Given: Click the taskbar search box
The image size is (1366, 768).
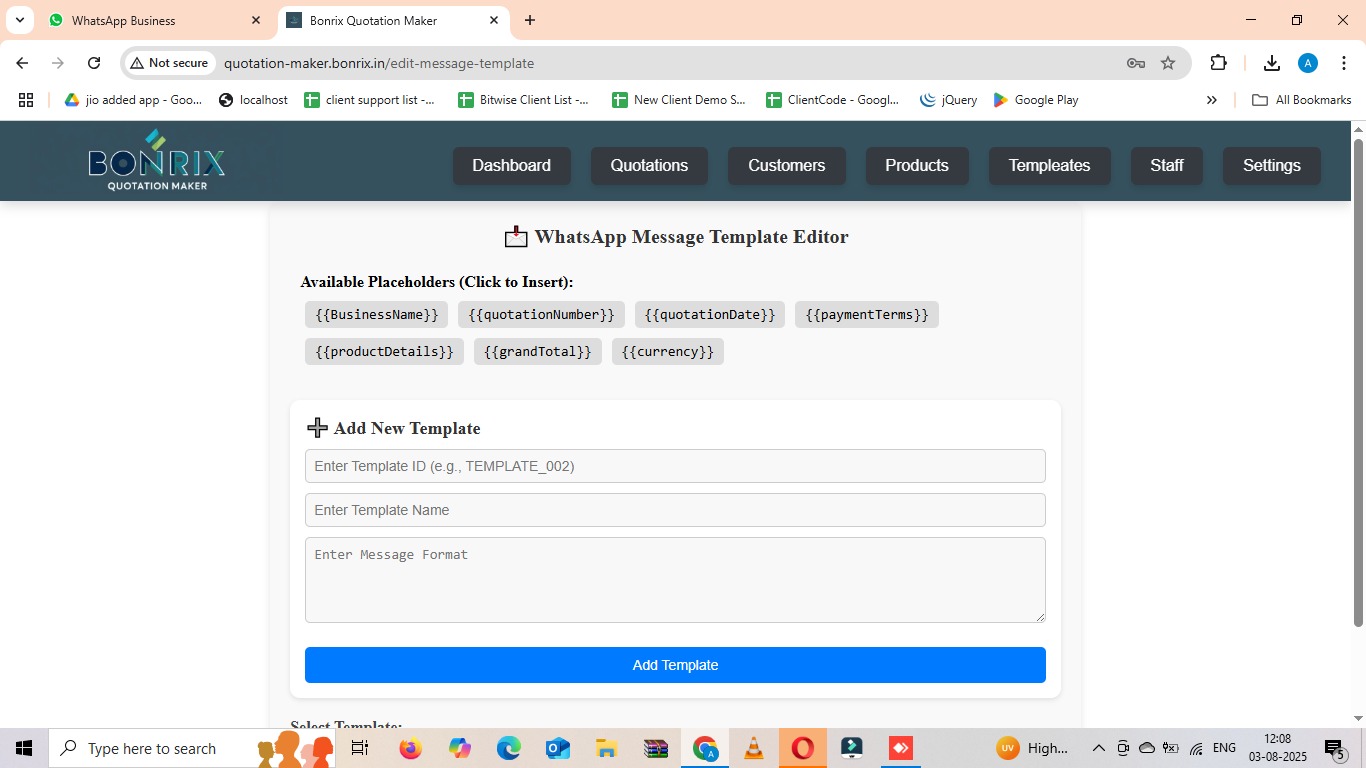Looking at the screenshot, I should [190, 748].
